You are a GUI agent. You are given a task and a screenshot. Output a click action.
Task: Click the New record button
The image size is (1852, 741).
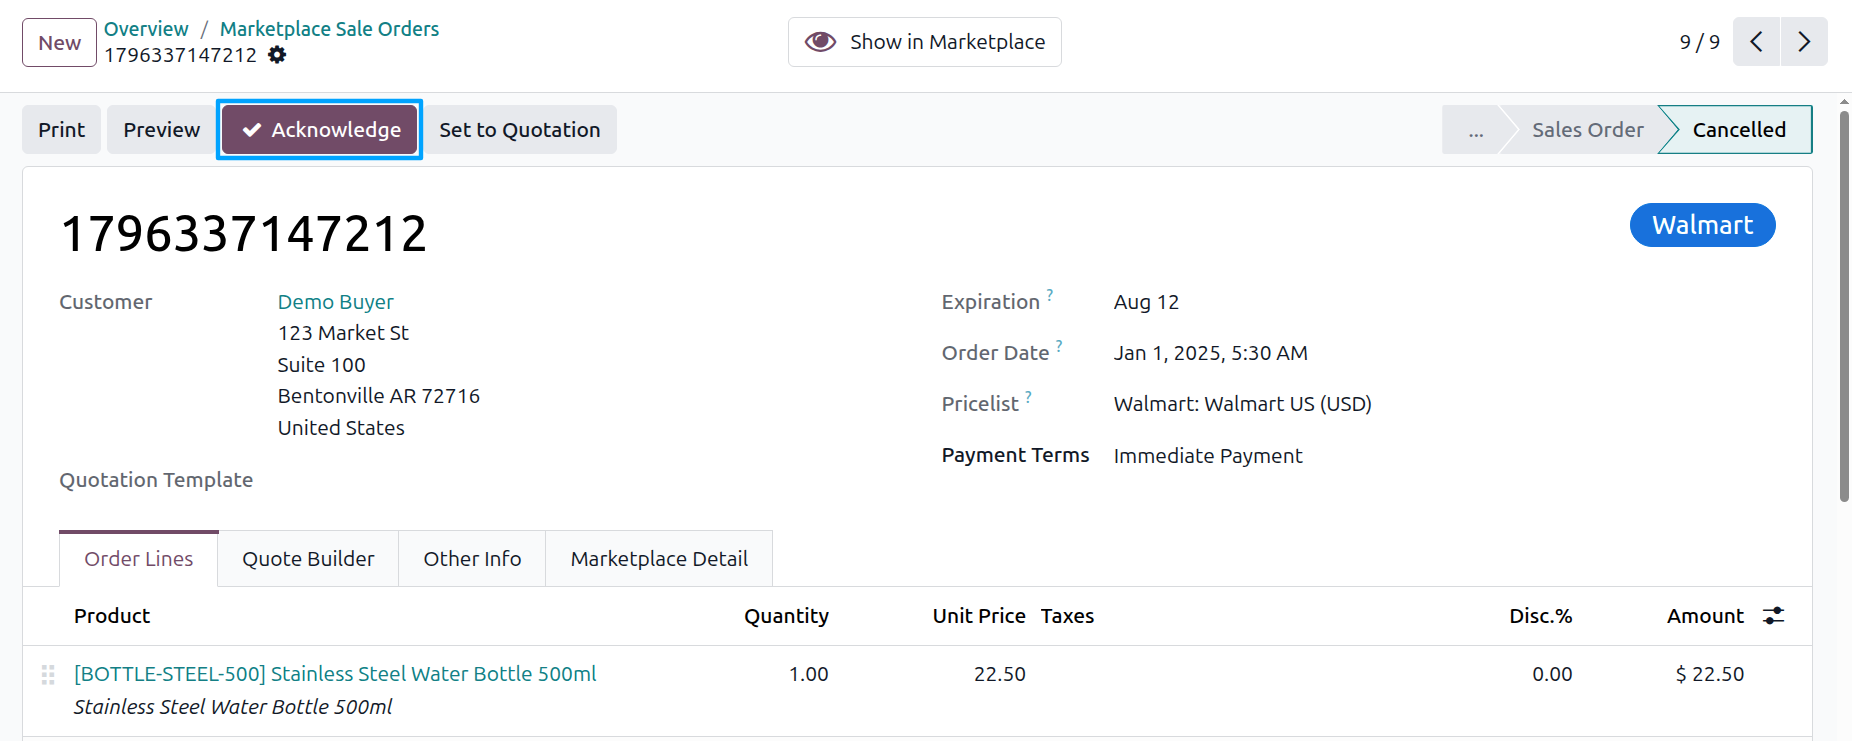point(59,43)
